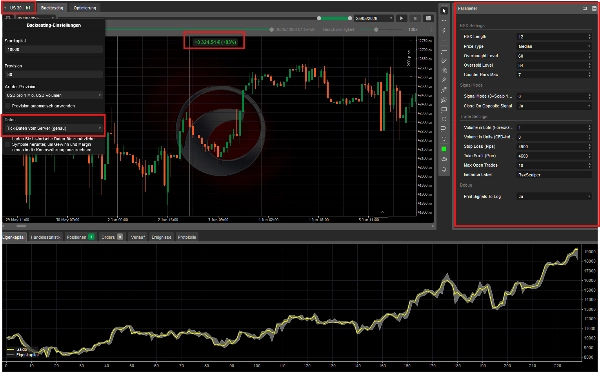Click the dots icon below the cursor tool
The width and height of the screenshot is (600, 372).
click(444, 21)
